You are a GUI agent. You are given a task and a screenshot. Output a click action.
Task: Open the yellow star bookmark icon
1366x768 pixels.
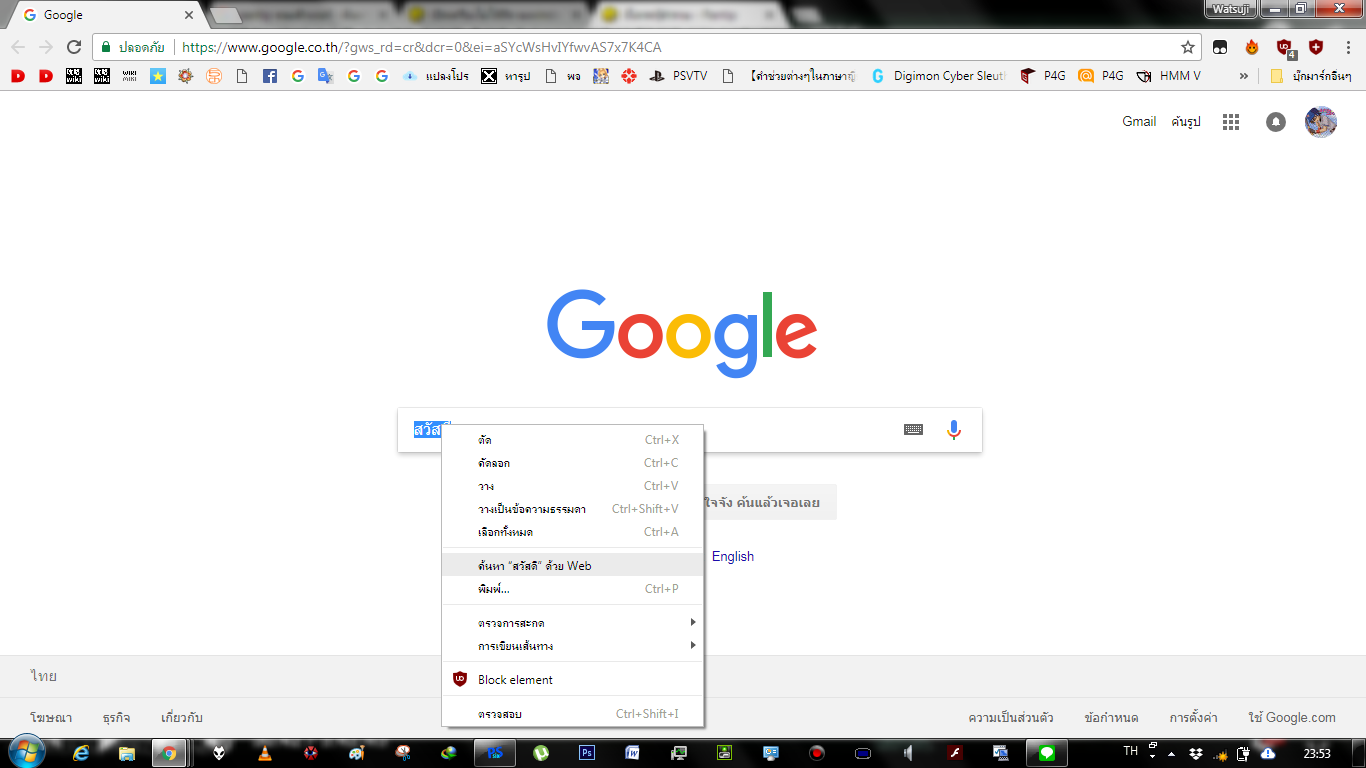point(158,76)
